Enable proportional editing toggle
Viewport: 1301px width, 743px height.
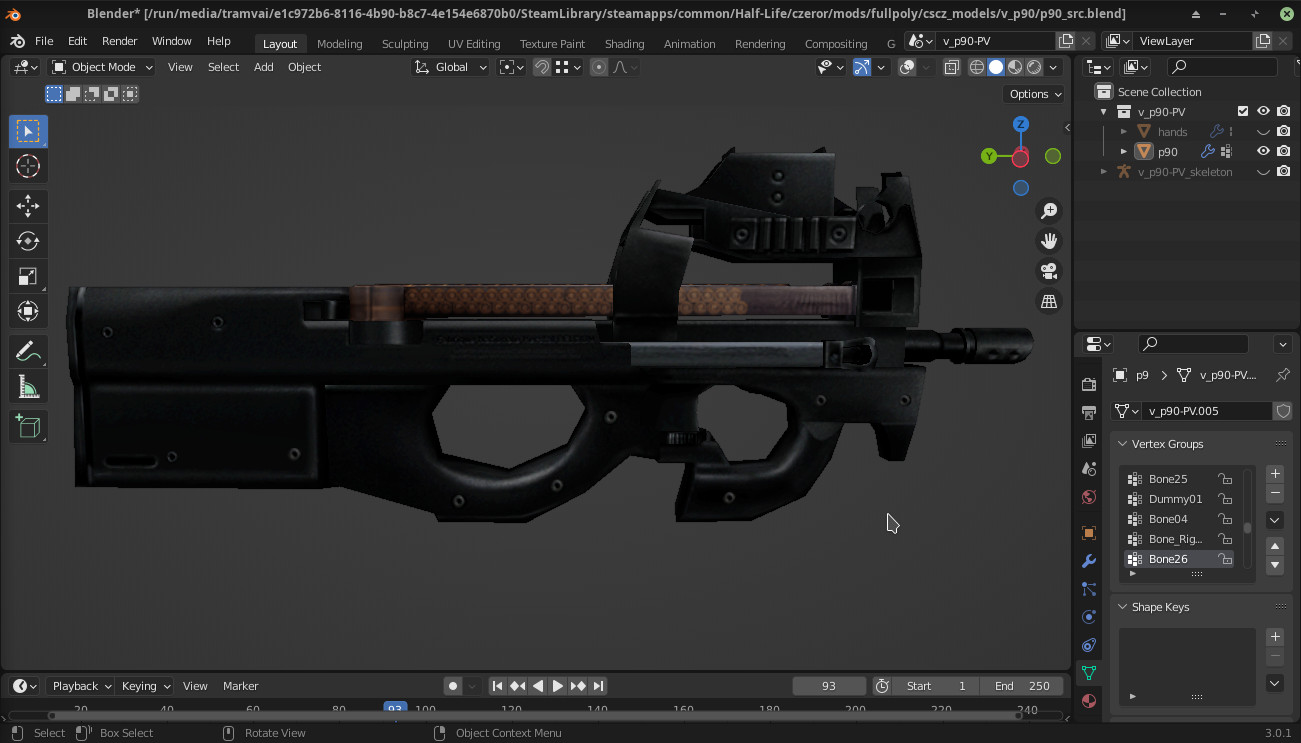(x=597, y=66)
